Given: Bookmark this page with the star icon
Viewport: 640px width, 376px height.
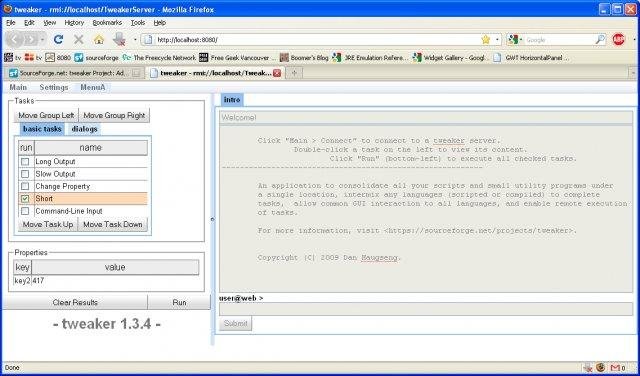Looking at the screenshot, I should [x=485, y=40].
